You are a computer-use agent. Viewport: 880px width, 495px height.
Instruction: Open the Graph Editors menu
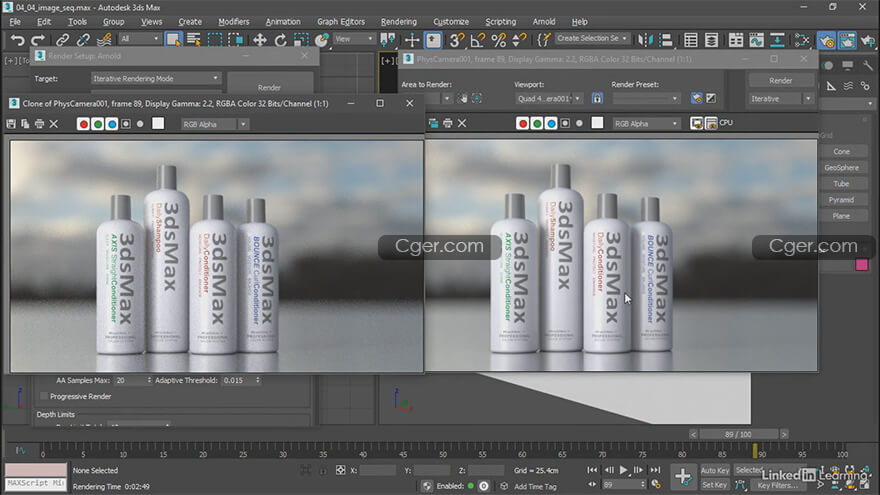(341, 21)
